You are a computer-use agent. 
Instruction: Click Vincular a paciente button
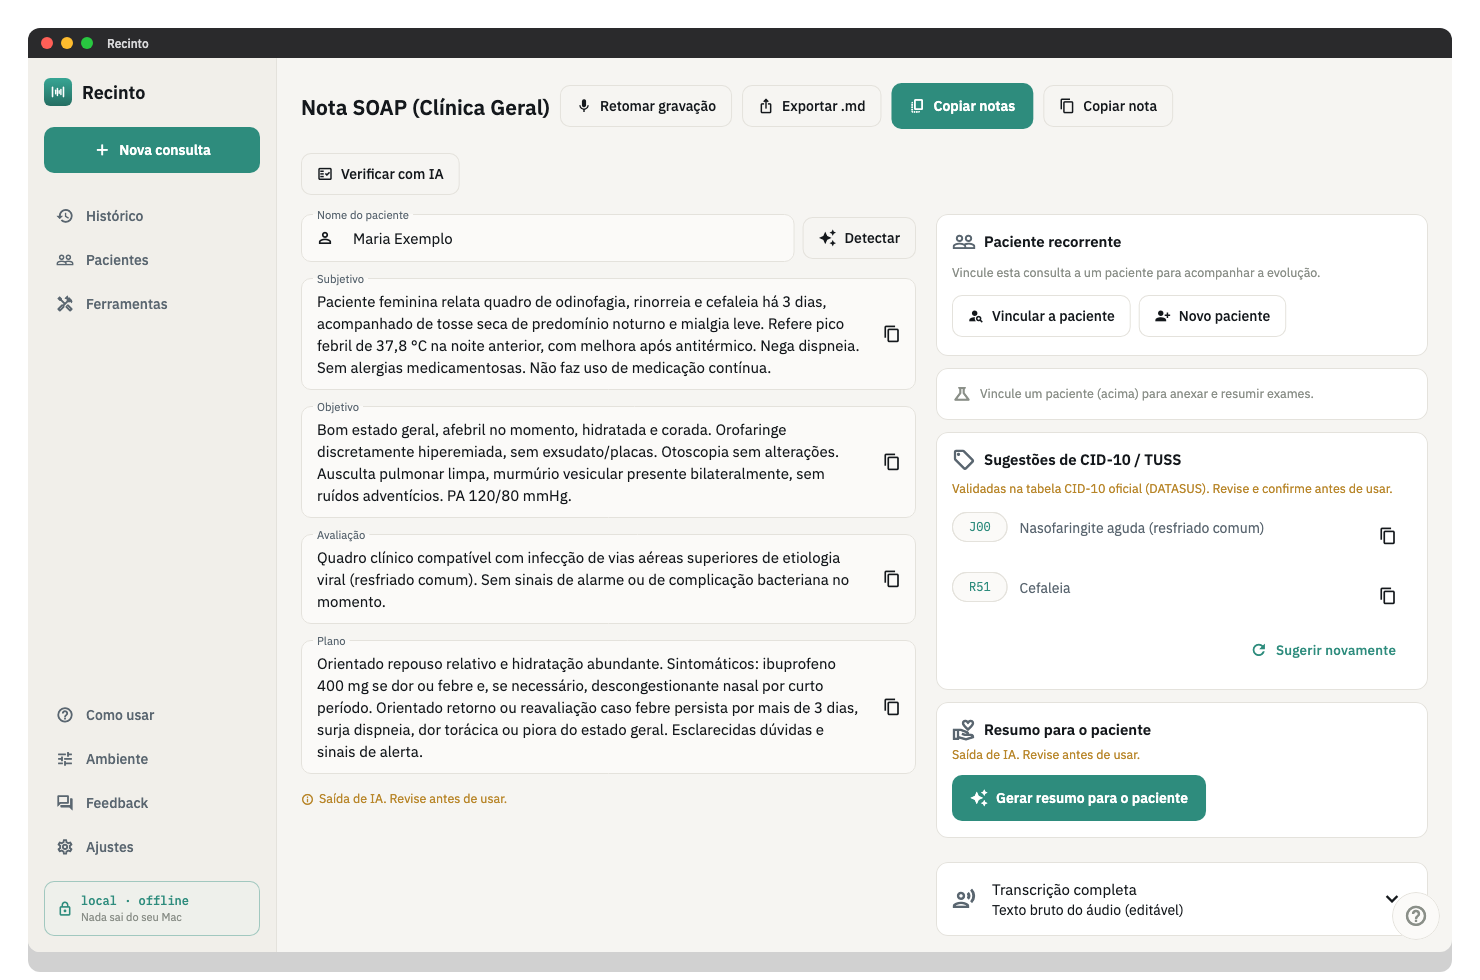point(1041,316)
